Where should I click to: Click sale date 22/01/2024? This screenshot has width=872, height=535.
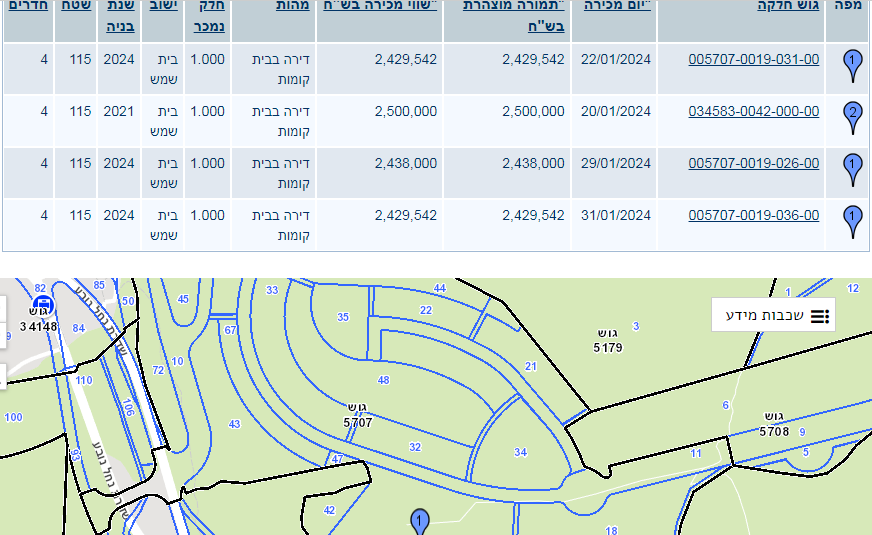(616, 59)
